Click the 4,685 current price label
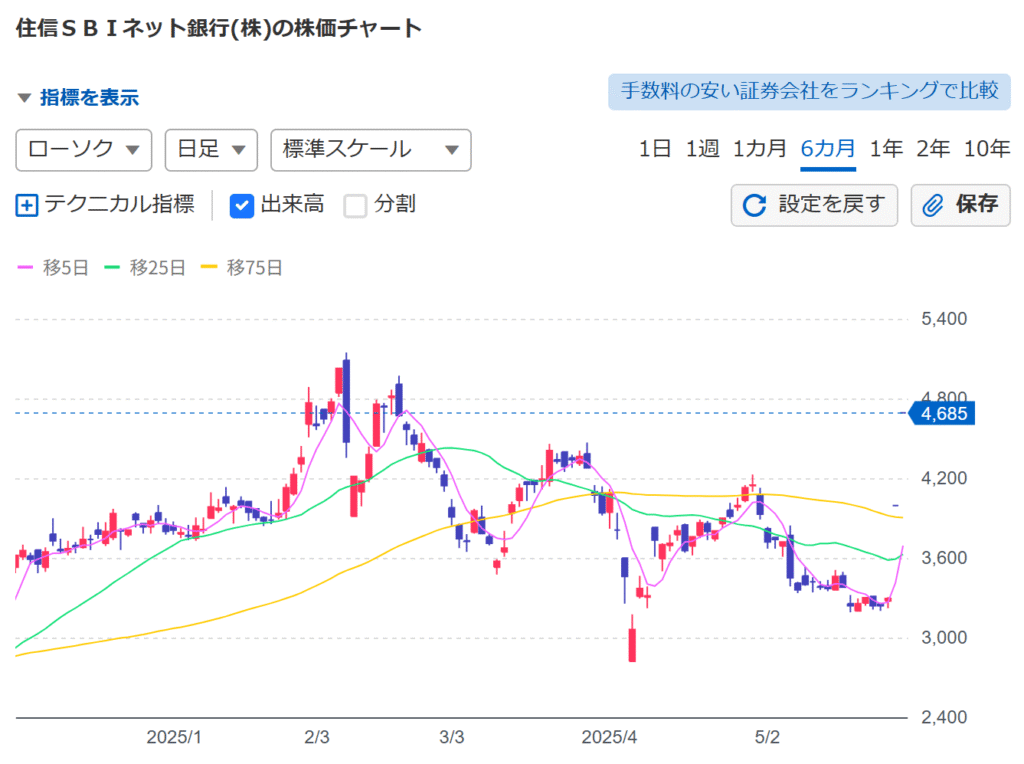This screenshot has width=1024, height=764. (x=942, y=413)
